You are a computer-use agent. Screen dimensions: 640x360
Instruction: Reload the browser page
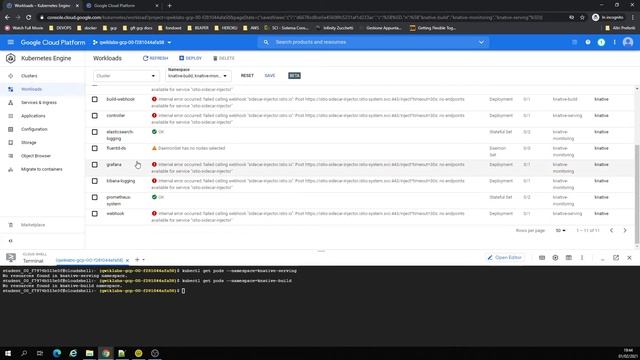(29, 18)
